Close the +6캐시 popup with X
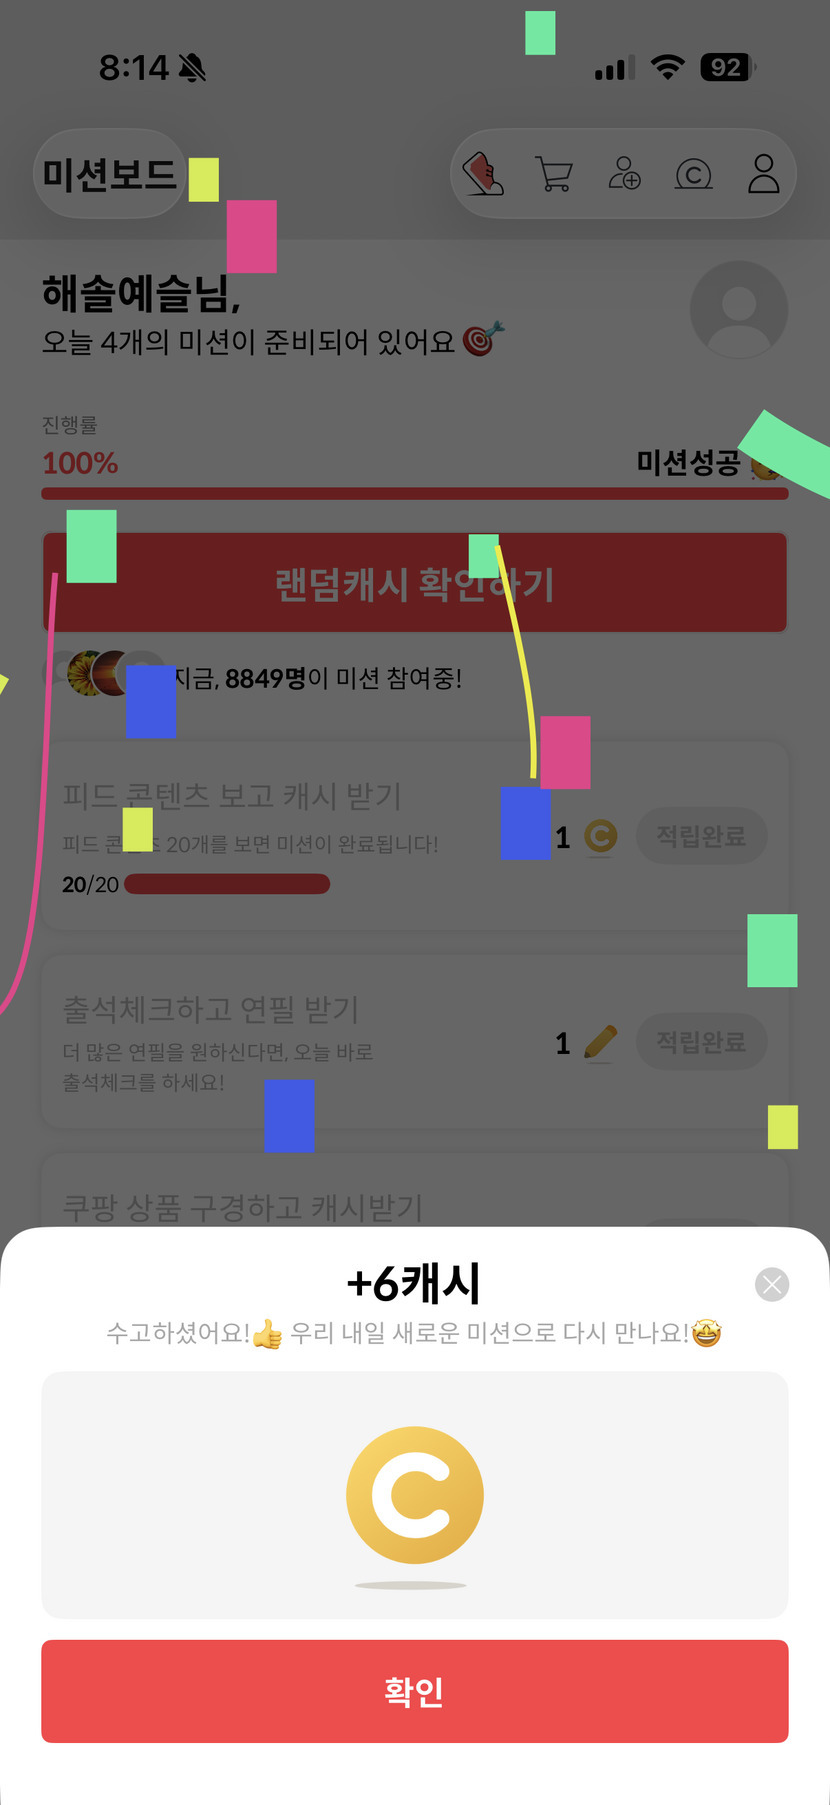Viewport: 830px width, 1805px height. tap(772, 1284)
